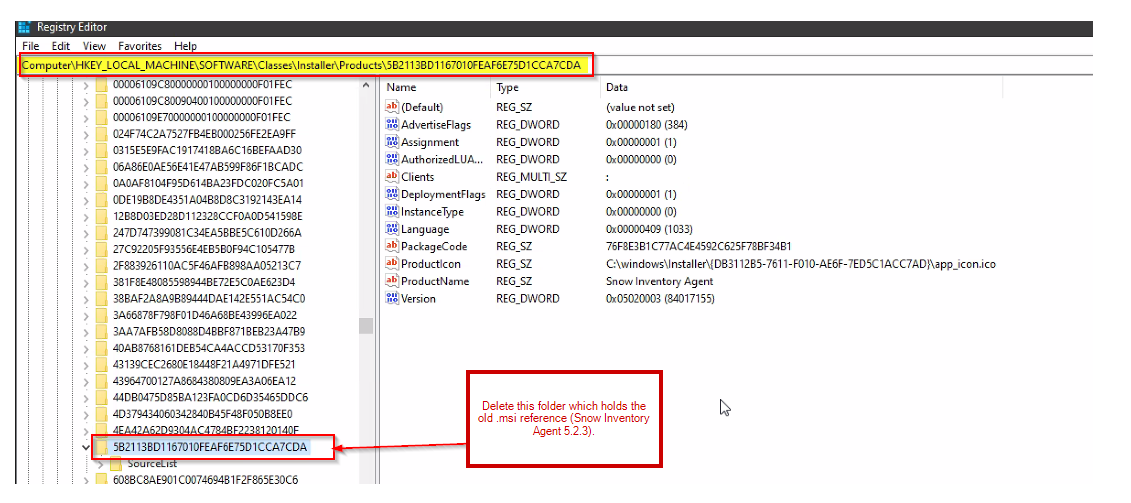Click the DeploymentFlags DWORD value icon
1131x503 pixels.
tap(392, 194)
